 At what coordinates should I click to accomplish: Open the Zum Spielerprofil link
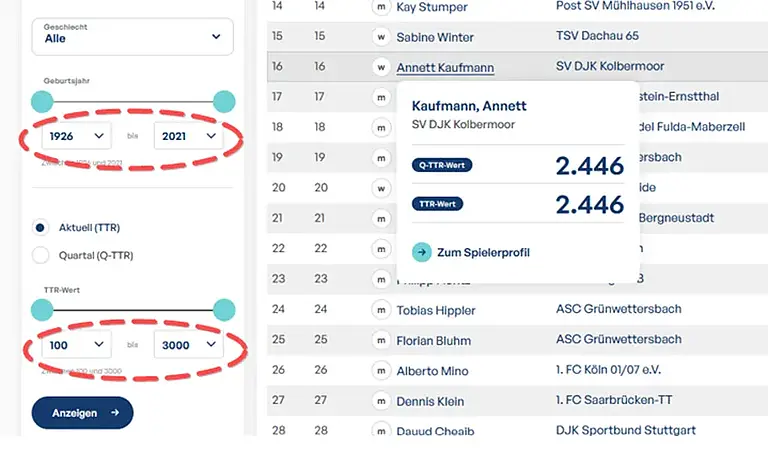click(x=483, y=253)
